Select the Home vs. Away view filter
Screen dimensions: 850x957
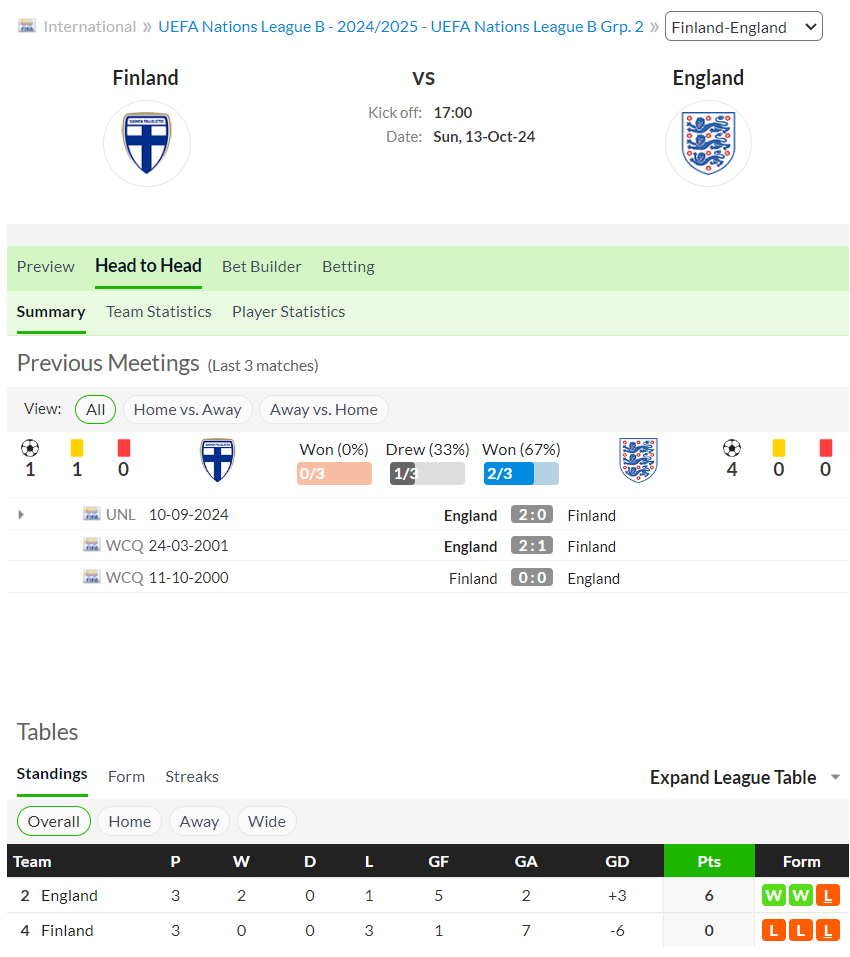click(x=187, y=410)
